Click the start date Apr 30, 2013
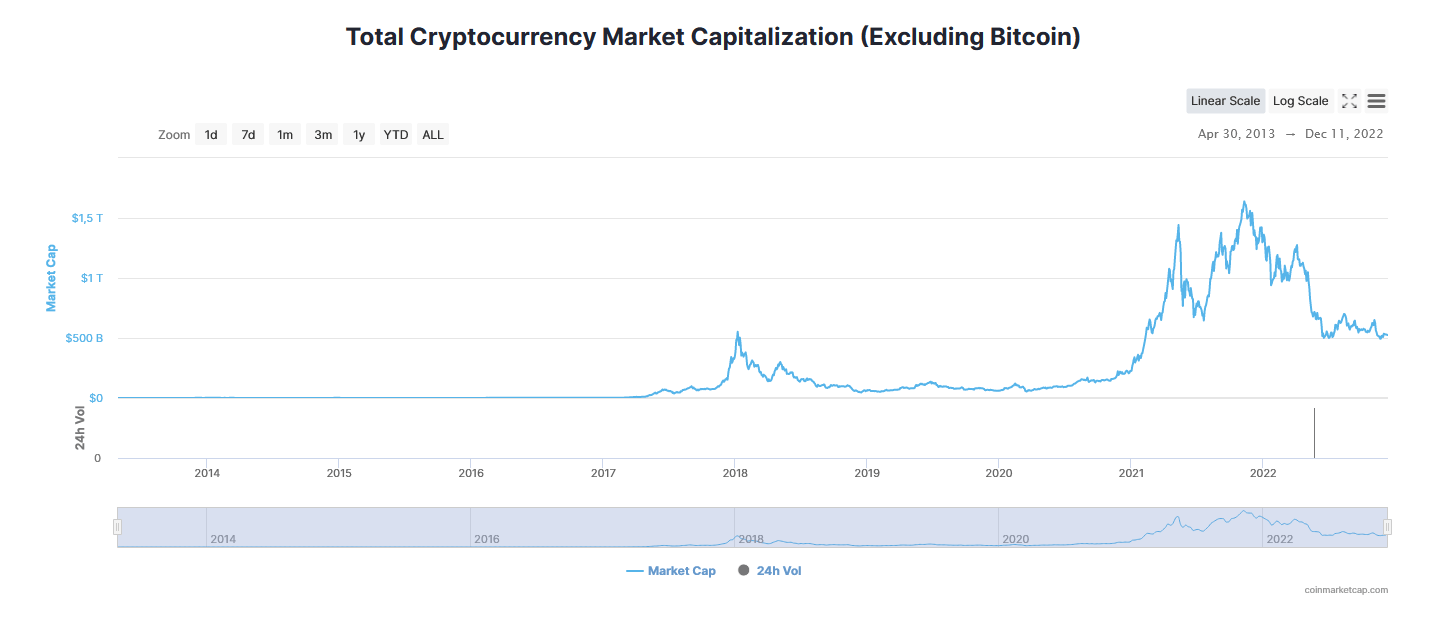Image resolution: width=1438 pixels, height=623 pixels. [1236, 134]
